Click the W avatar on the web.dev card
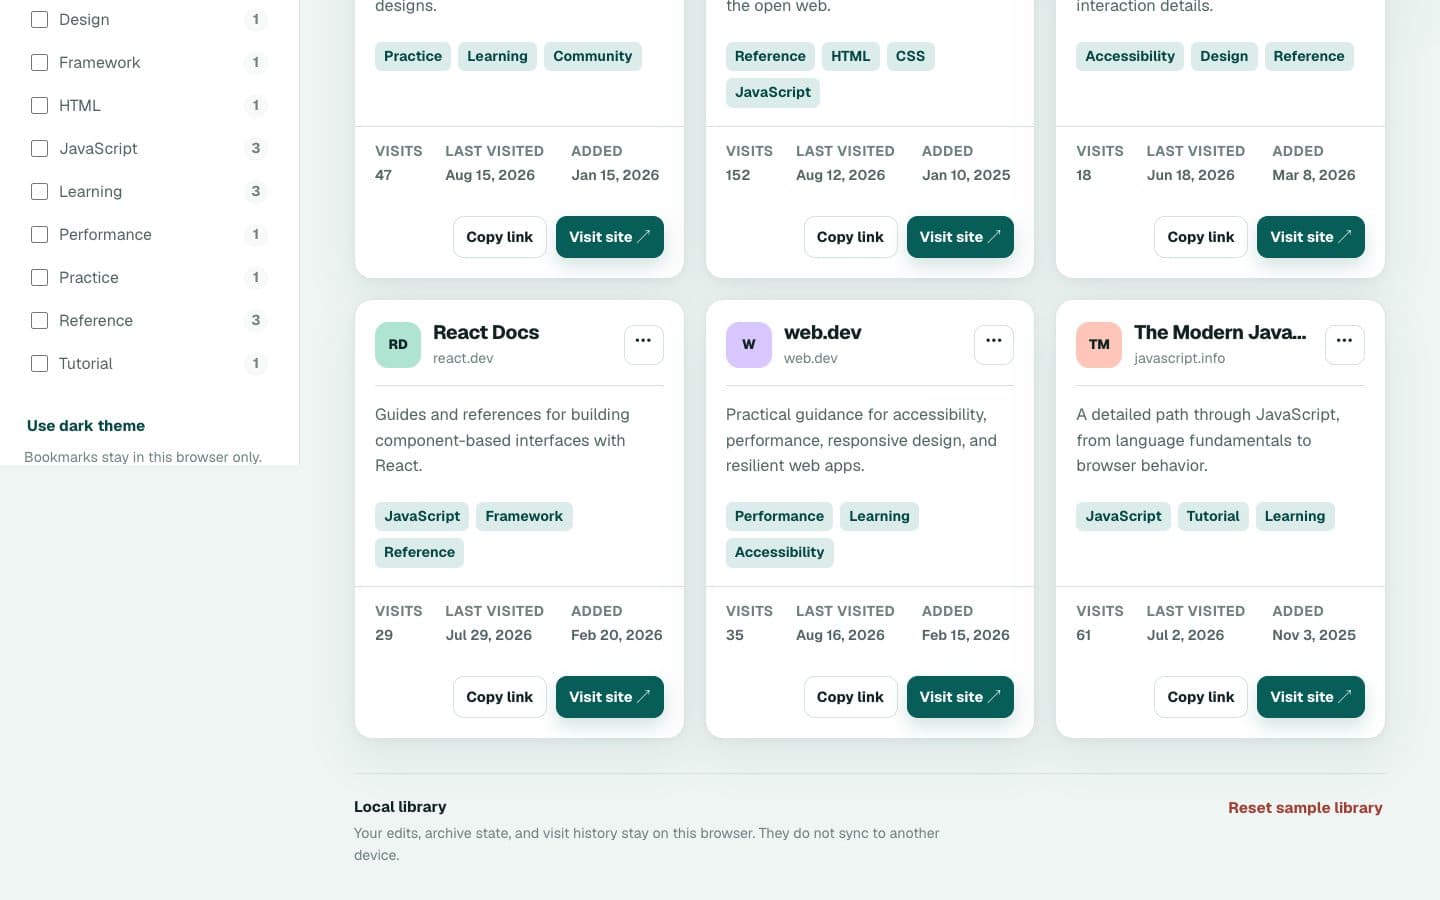 (749, 345)
